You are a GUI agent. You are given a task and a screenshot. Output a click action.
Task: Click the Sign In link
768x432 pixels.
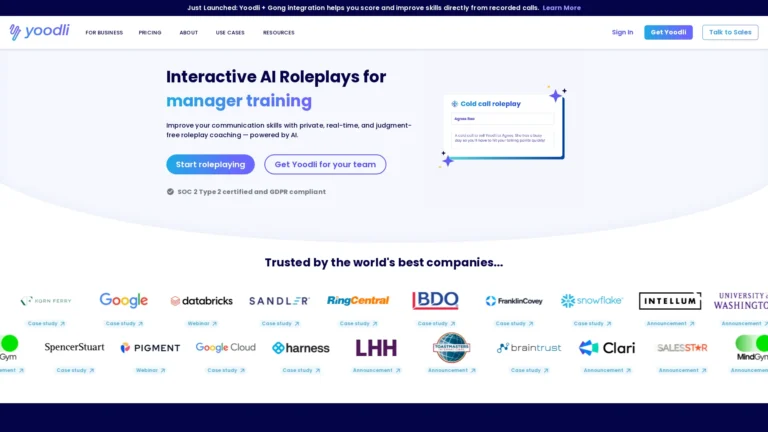622,32
